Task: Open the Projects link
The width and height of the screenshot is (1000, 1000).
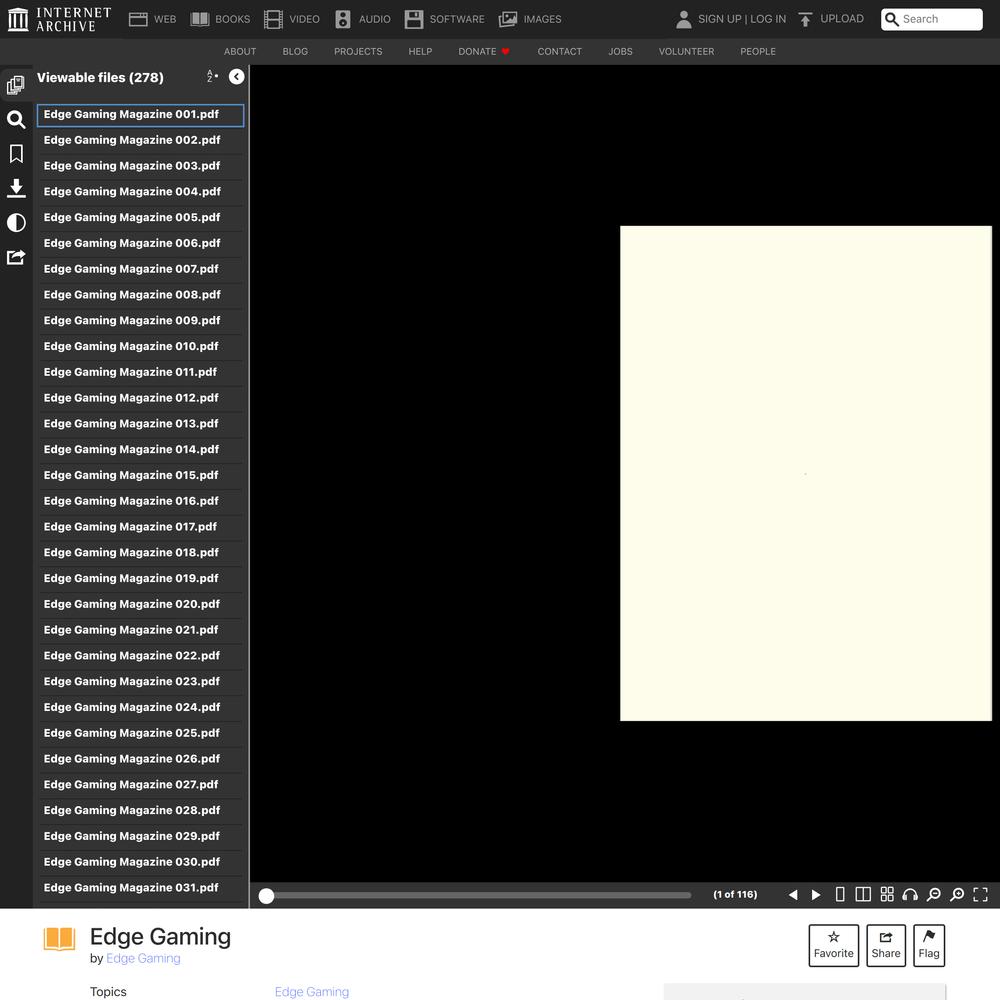Action: point(358,52)
